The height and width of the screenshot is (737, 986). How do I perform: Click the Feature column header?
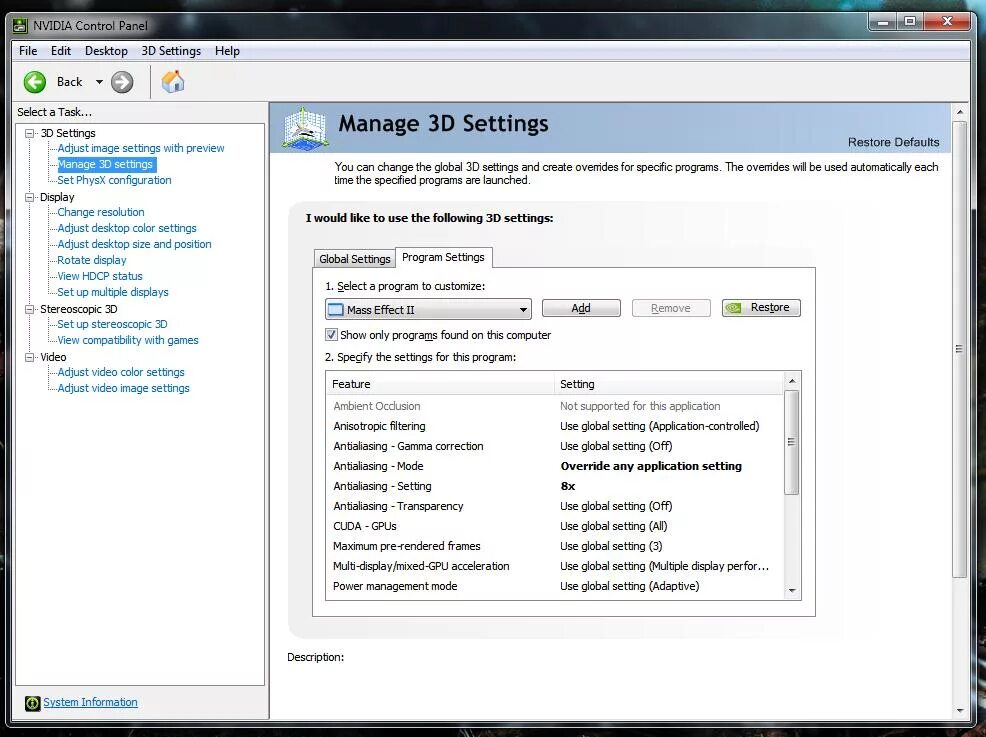[440, 384]
